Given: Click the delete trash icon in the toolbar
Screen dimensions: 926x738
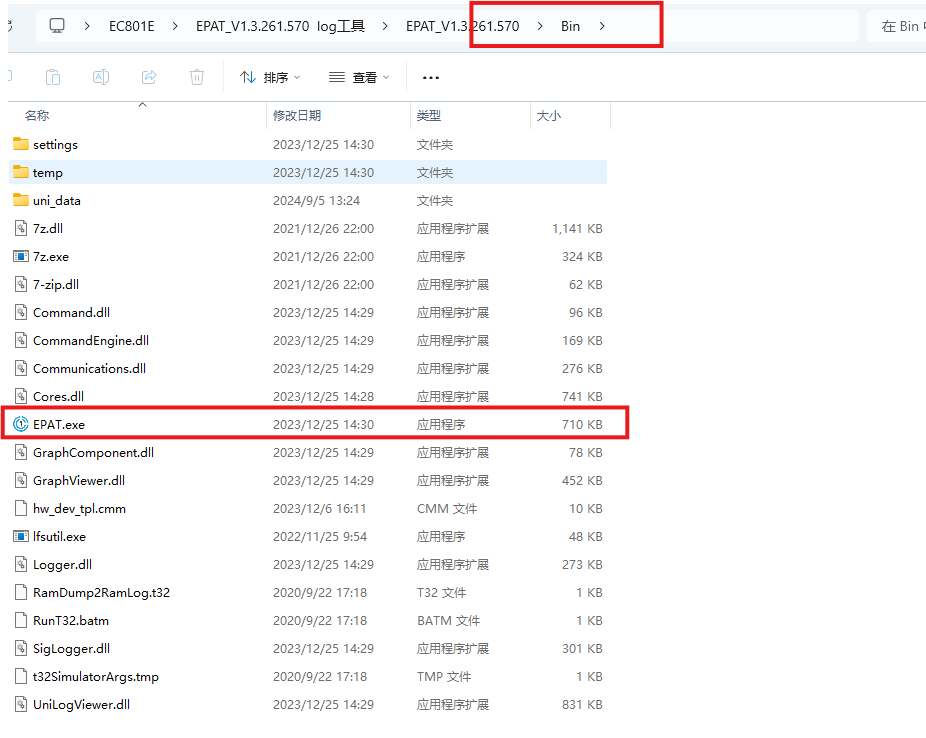Looking at the screenshot, I should point(197,77).
